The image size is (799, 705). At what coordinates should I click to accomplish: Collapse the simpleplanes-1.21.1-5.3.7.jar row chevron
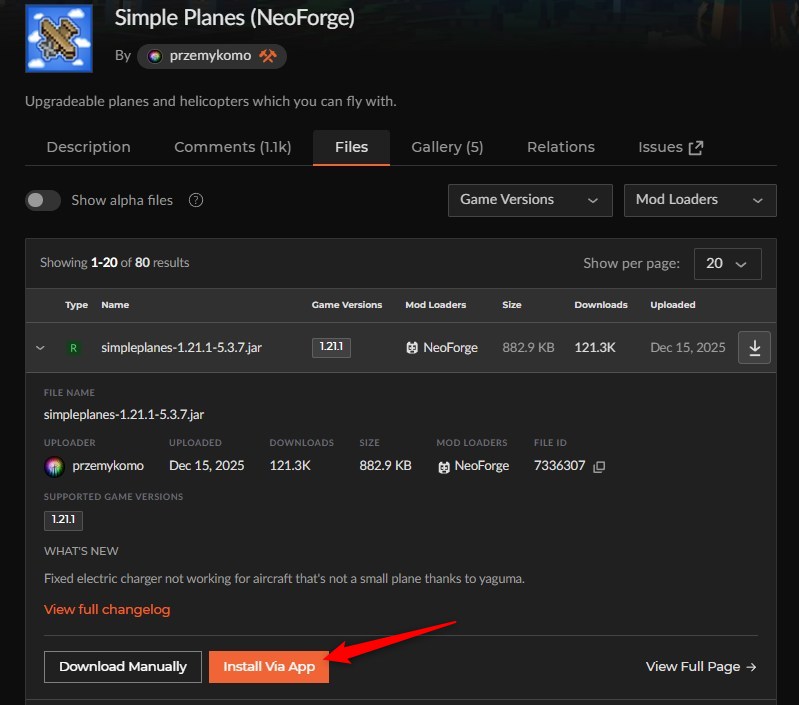point(40,348)
